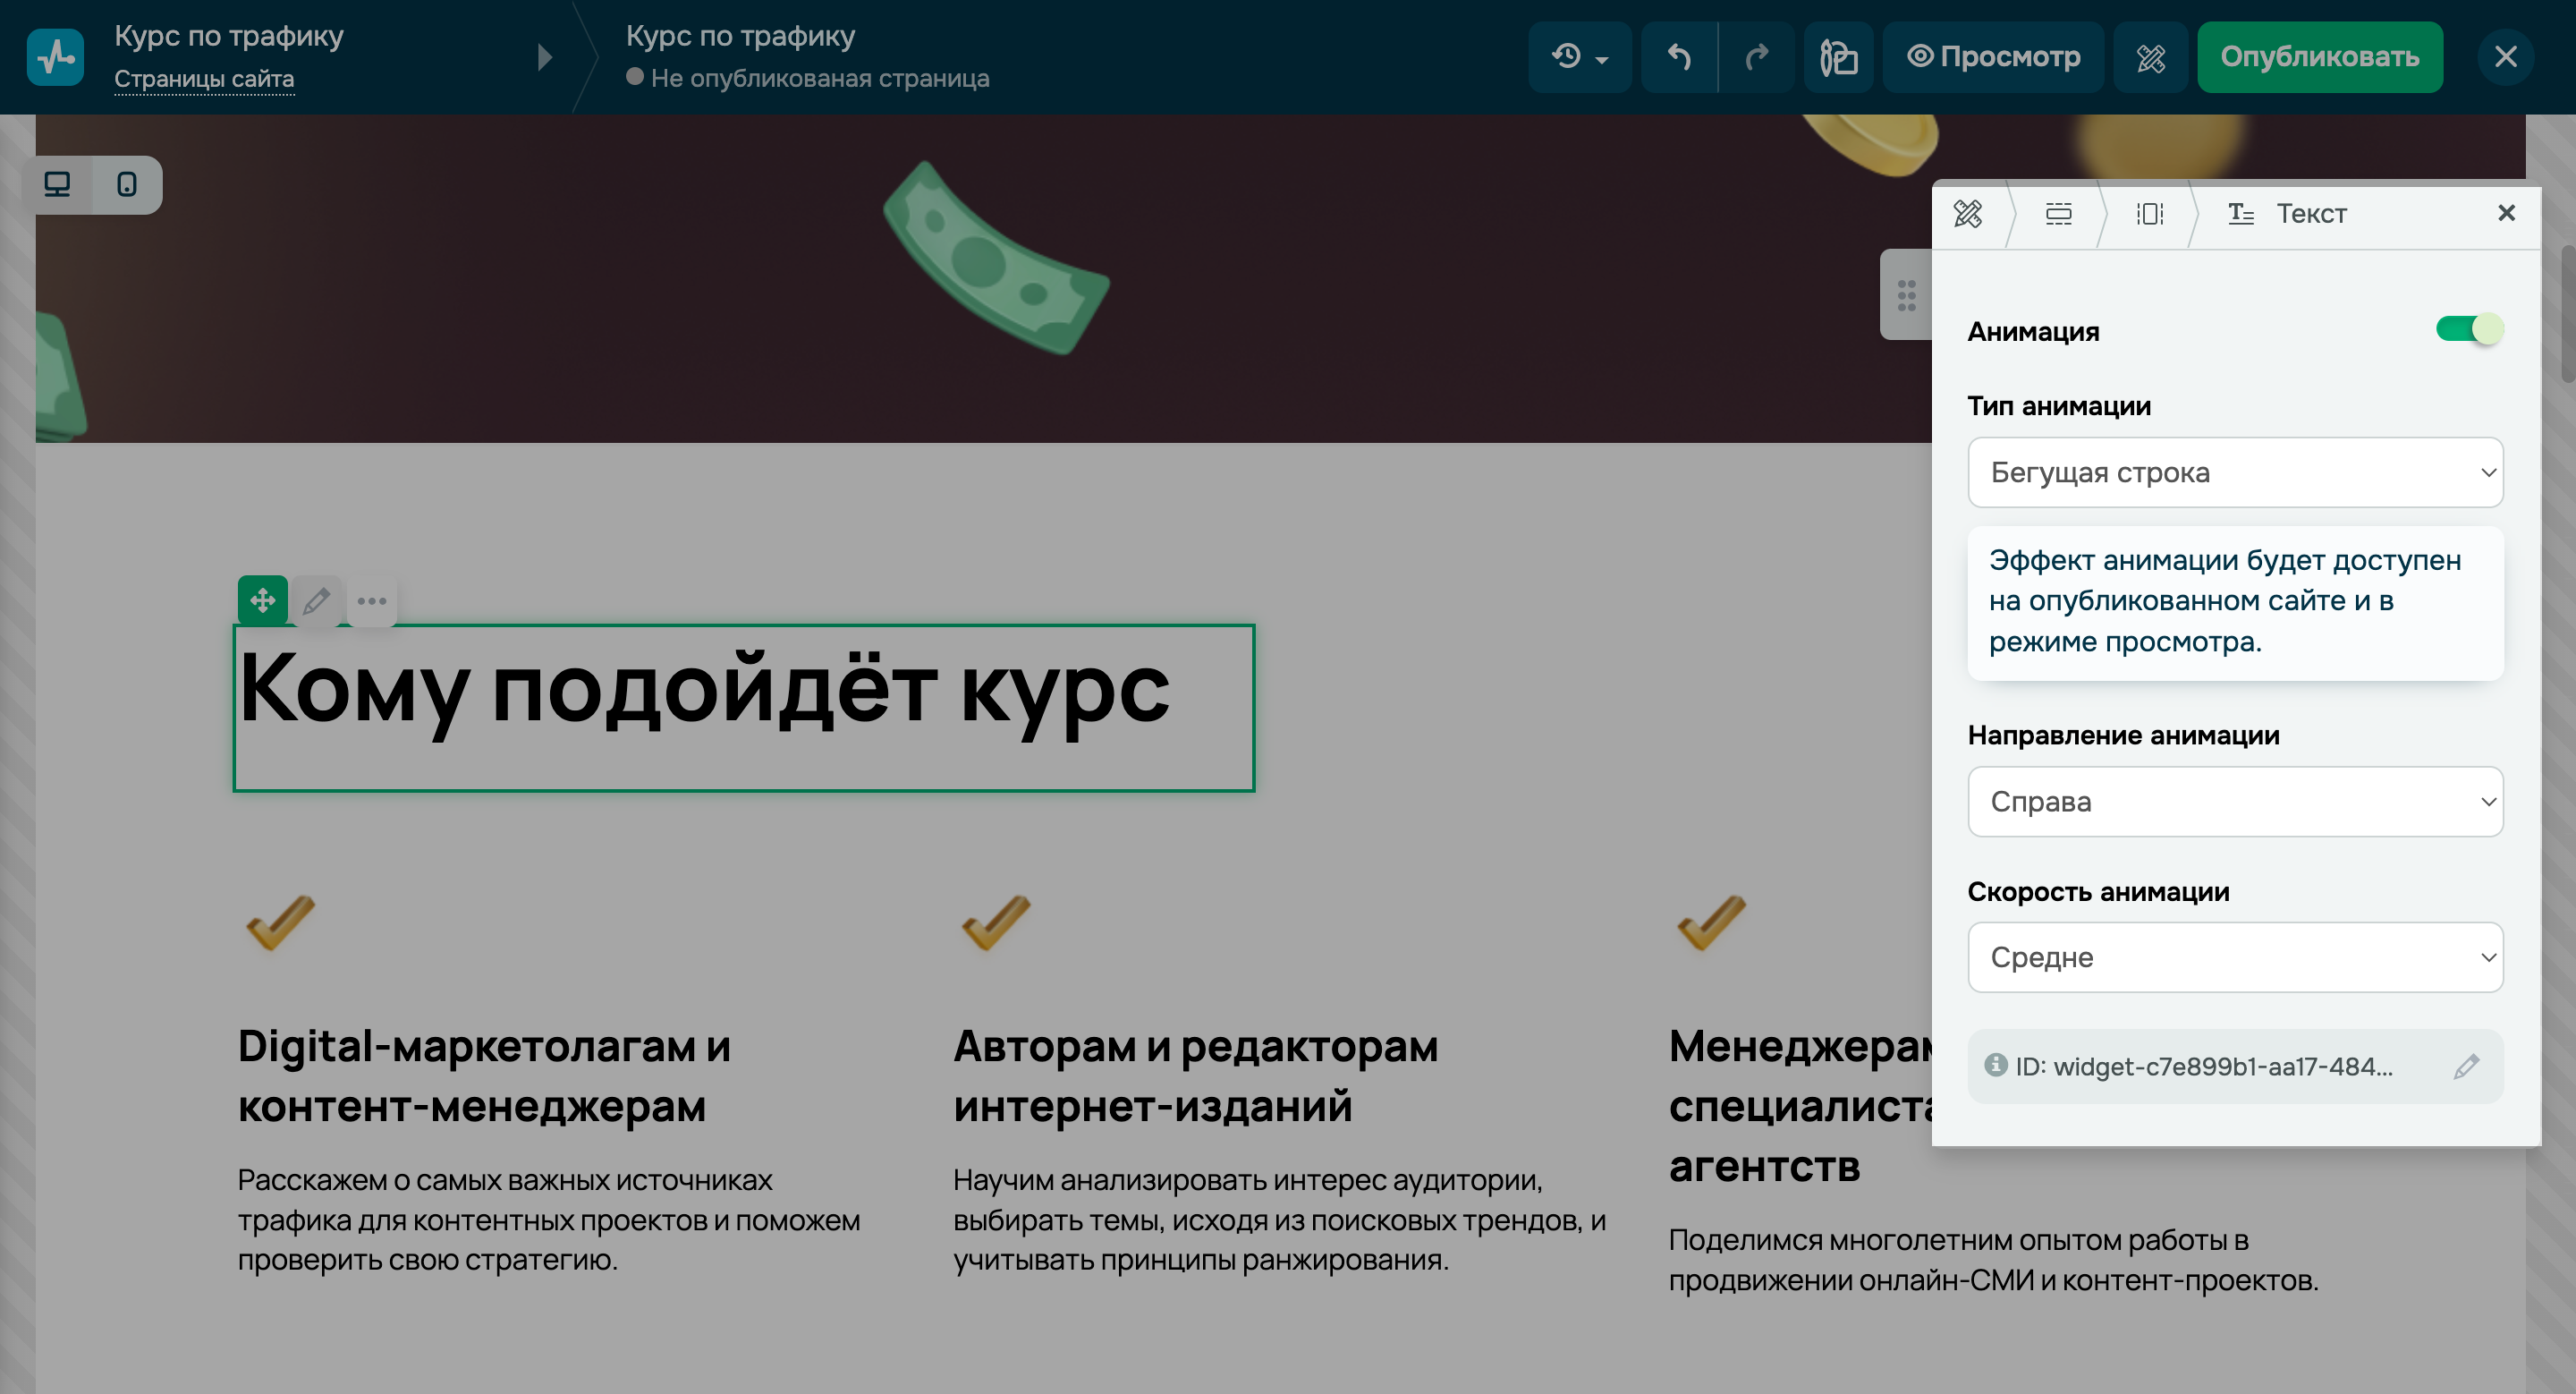Click the Опубликовать button
The image size is (2576, 1394).
[2320, 57]
